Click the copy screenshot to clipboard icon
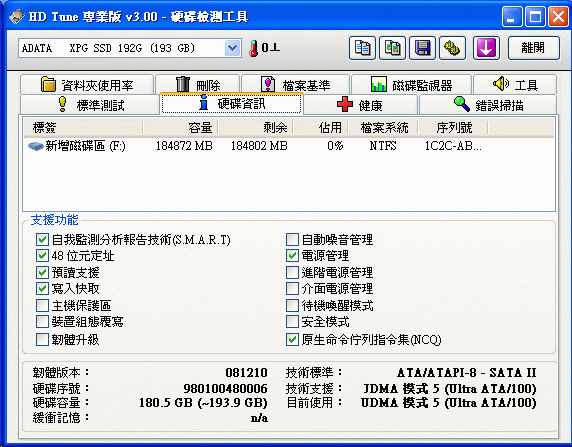Image resolution: width=572 pixels, height=447 pixels. click(393, 48)
